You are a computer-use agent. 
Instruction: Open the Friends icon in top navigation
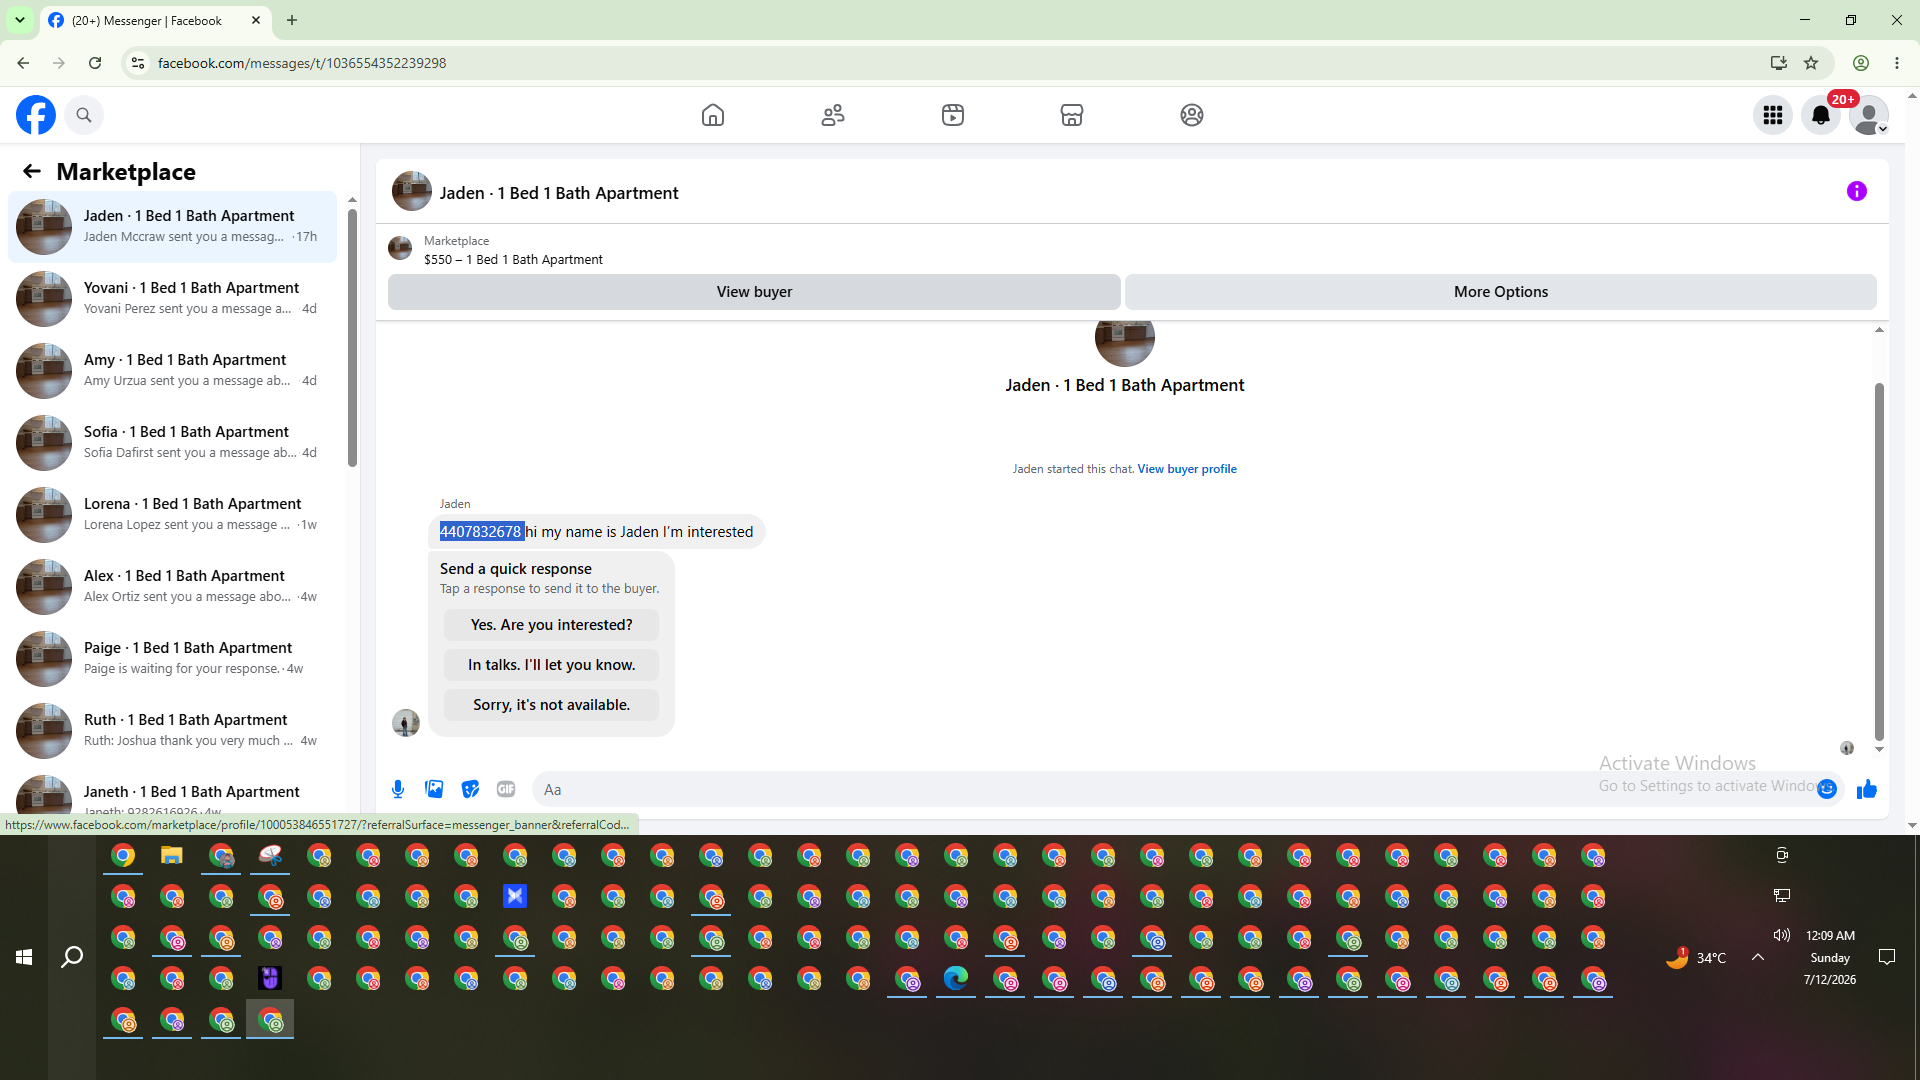click(x=833, y=115)
